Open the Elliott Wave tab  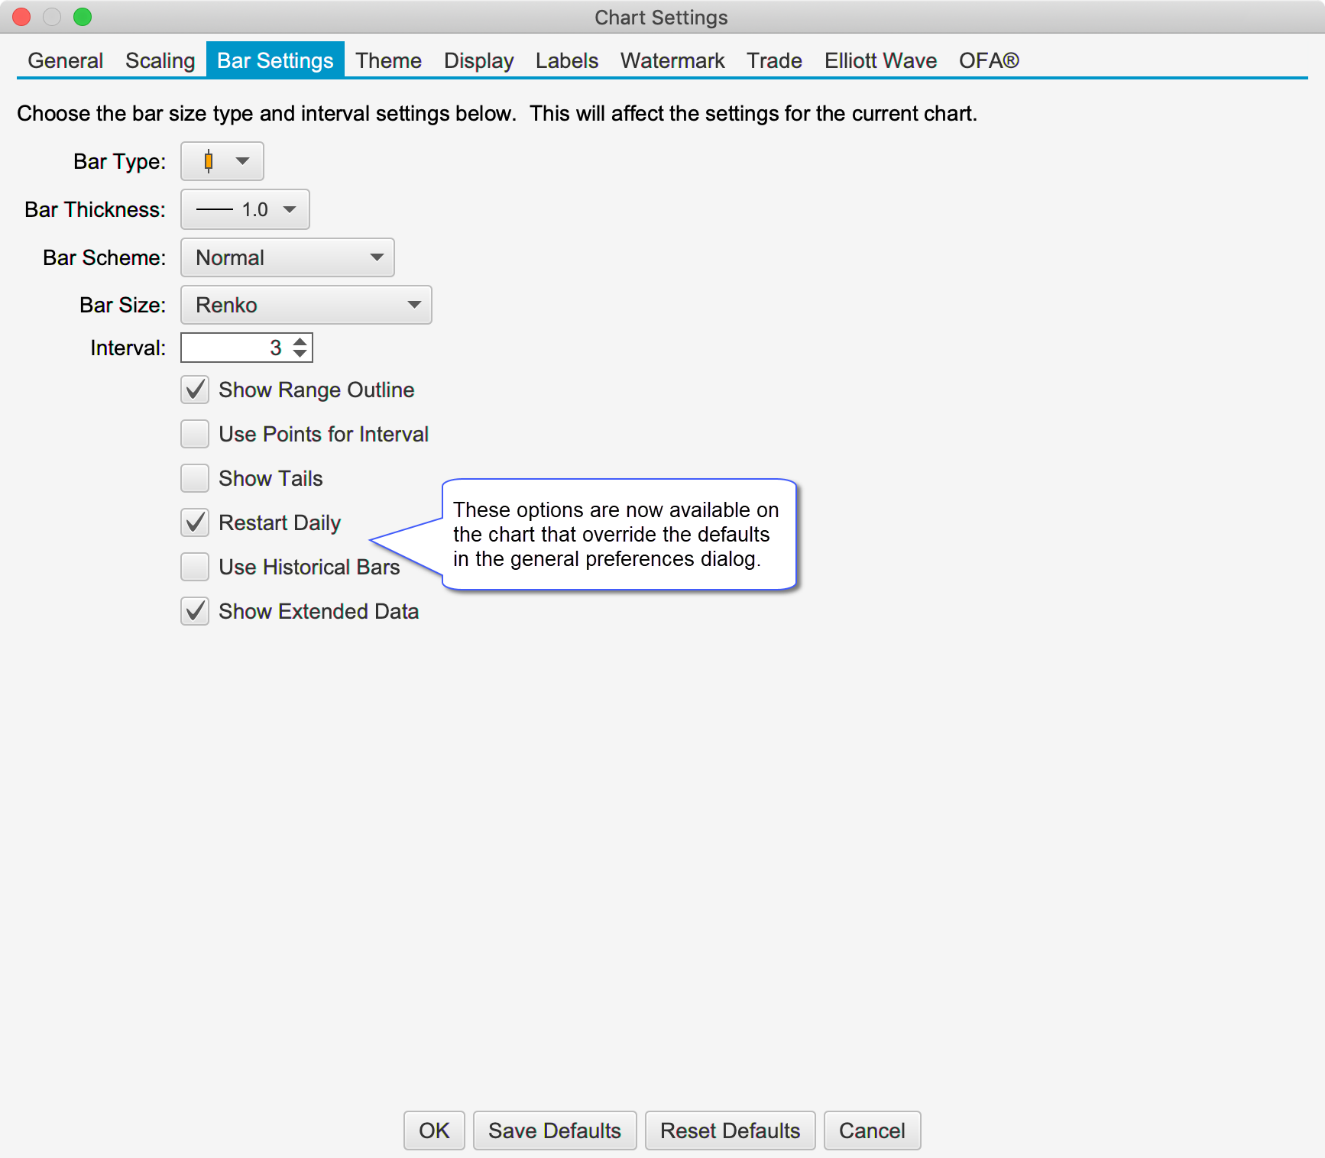point(880,61)
